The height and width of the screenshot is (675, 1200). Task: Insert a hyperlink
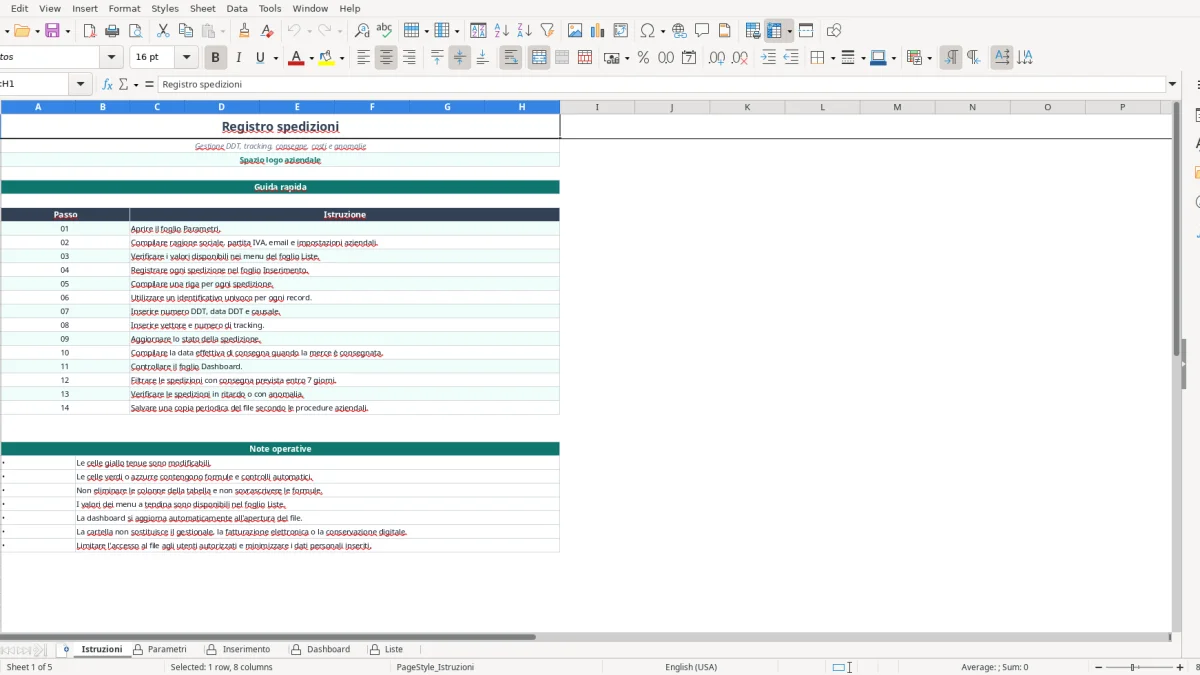pos(679,31)
